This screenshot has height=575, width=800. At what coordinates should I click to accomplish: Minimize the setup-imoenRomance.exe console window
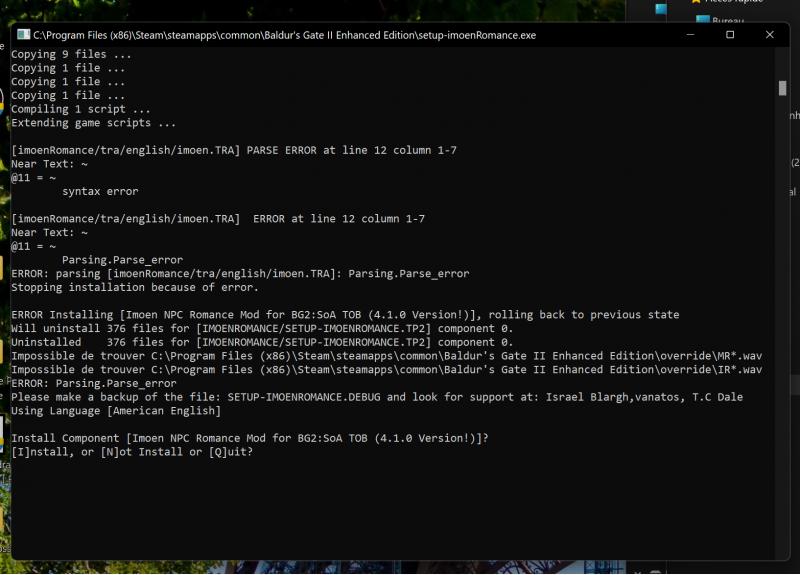click(x=690, y=35)
